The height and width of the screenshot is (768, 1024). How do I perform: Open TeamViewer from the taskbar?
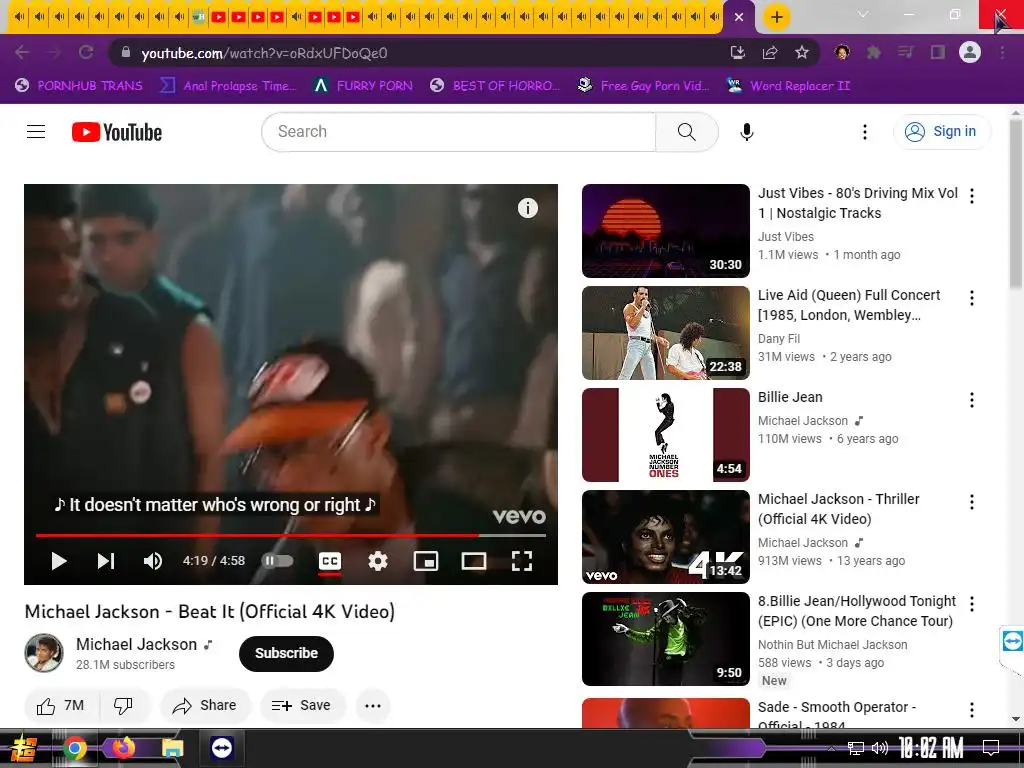(x=222, y=748)
